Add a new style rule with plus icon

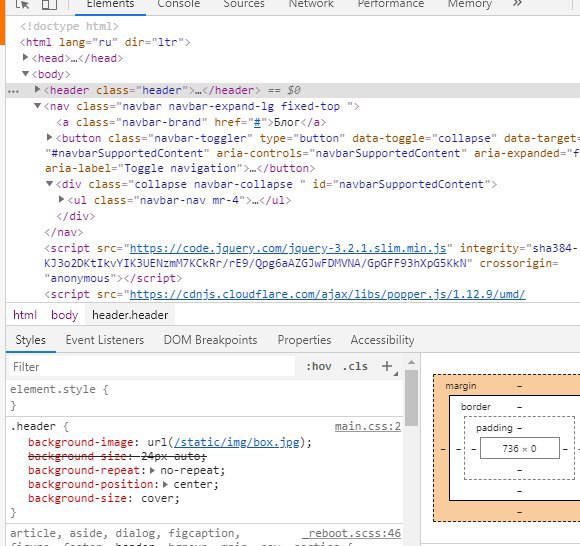point(387,366)
